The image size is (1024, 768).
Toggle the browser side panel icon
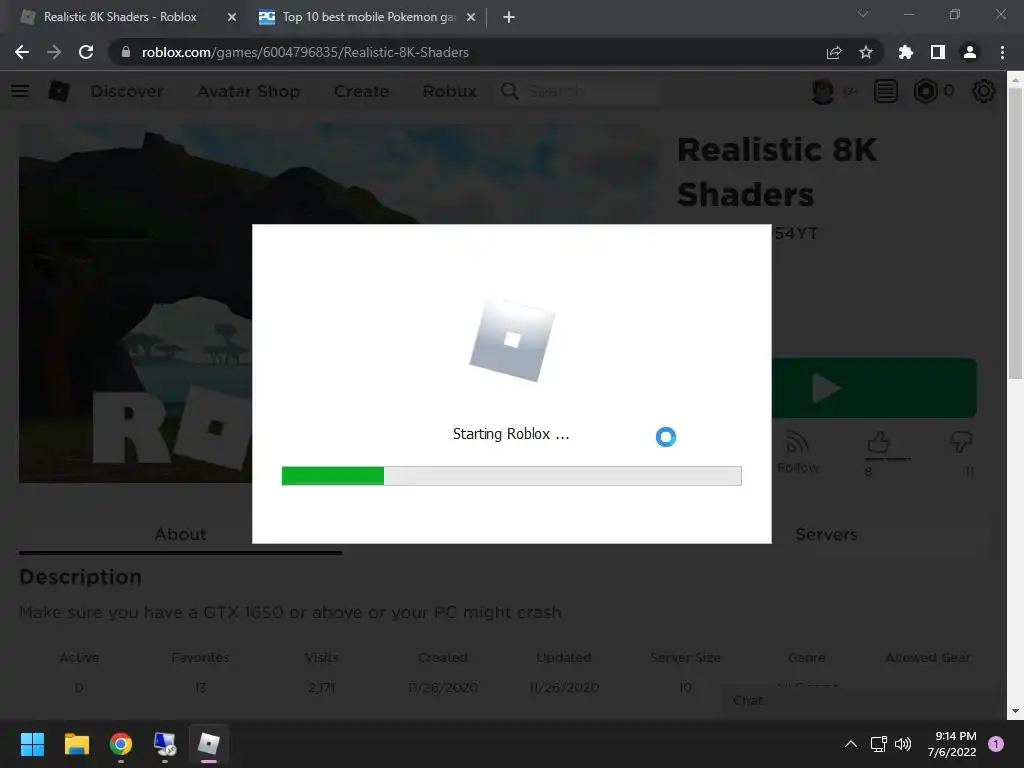click(x=938, y=52)
